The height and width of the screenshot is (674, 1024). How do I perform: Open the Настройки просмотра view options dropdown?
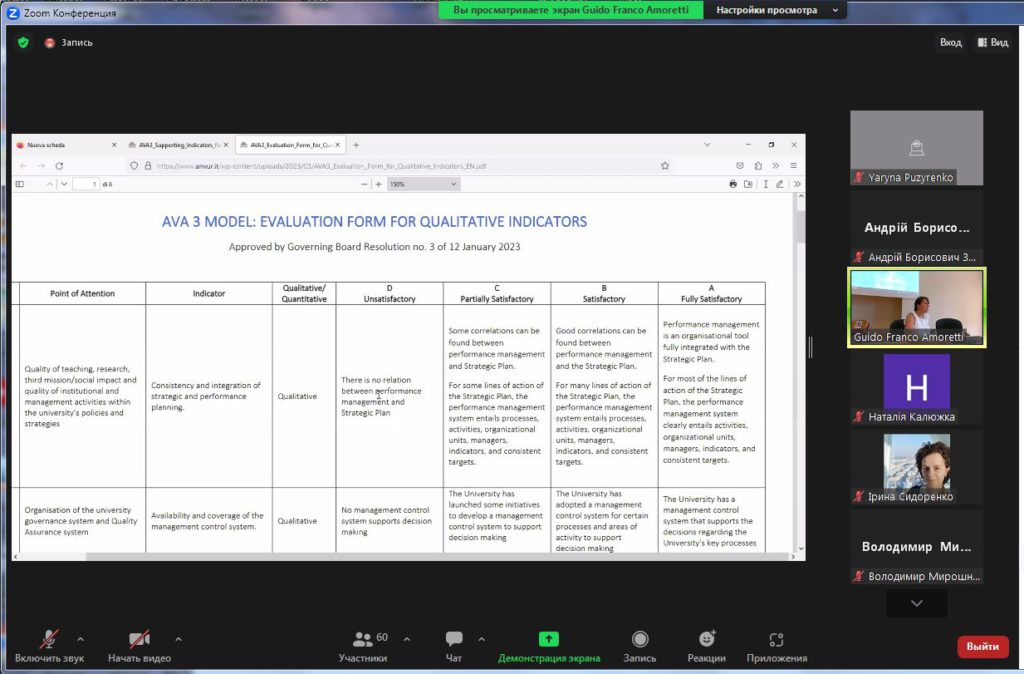775,10
